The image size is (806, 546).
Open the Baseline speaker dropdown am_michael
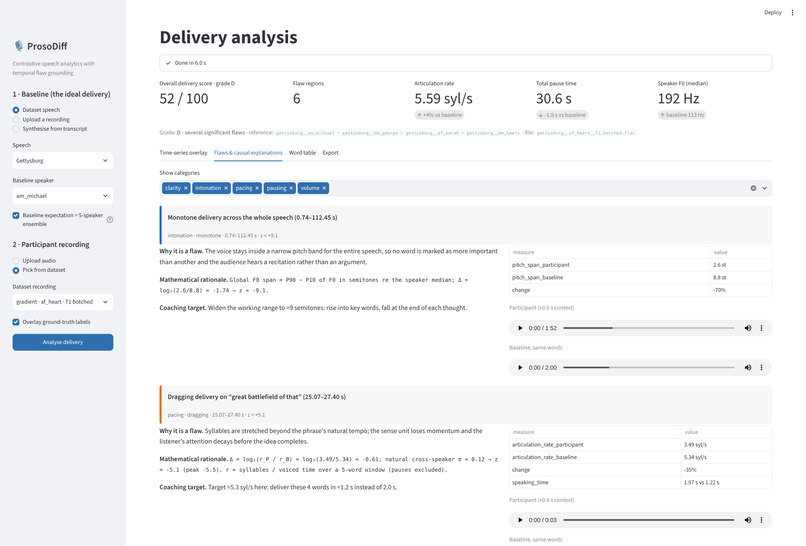coord(63,196)
